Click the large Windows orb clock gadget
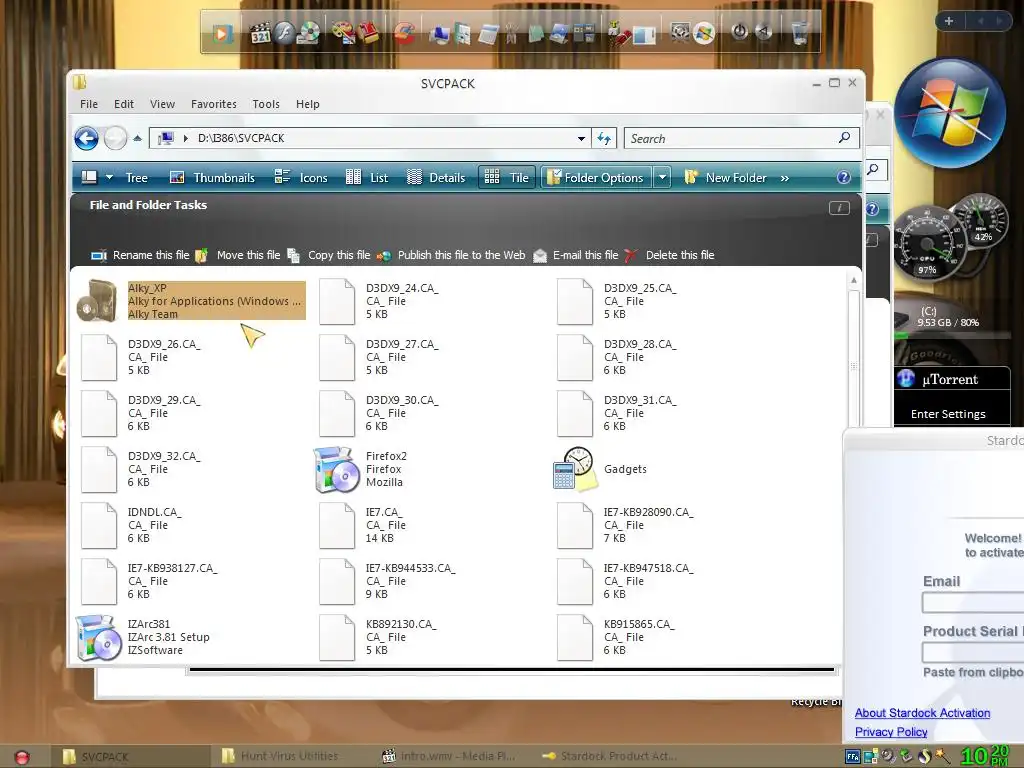The height and width of the screenshot is (768, 1024). click(950, 113)
